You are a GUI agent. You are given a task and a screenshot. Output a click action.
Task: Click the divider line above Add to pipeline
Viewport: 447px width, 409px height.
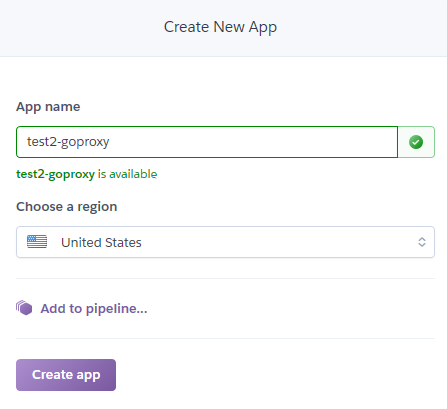pos(225,278)
